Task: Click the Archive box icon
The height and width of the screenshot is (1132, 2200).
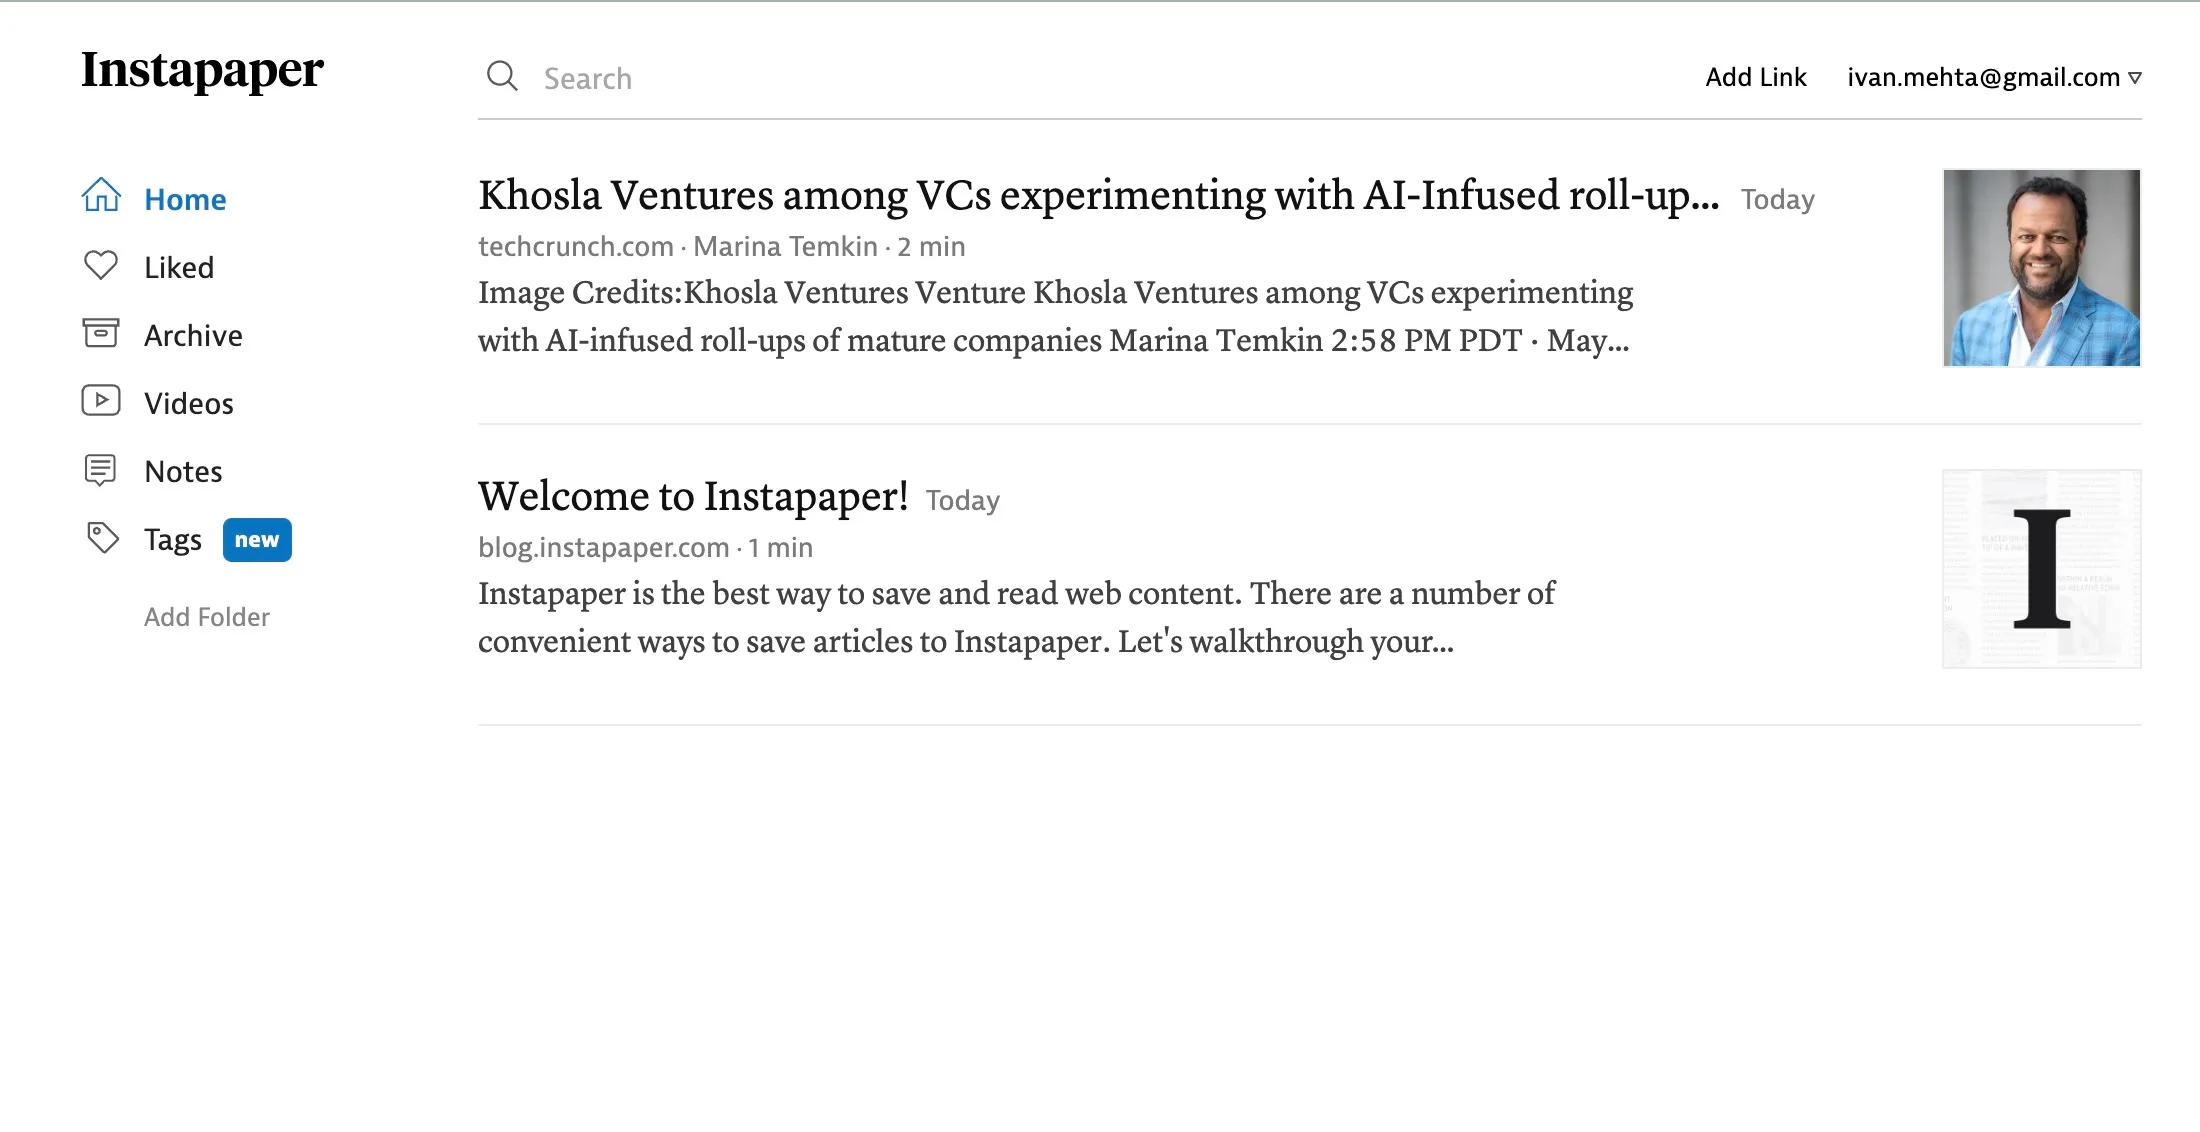Action: click(101, 333)
